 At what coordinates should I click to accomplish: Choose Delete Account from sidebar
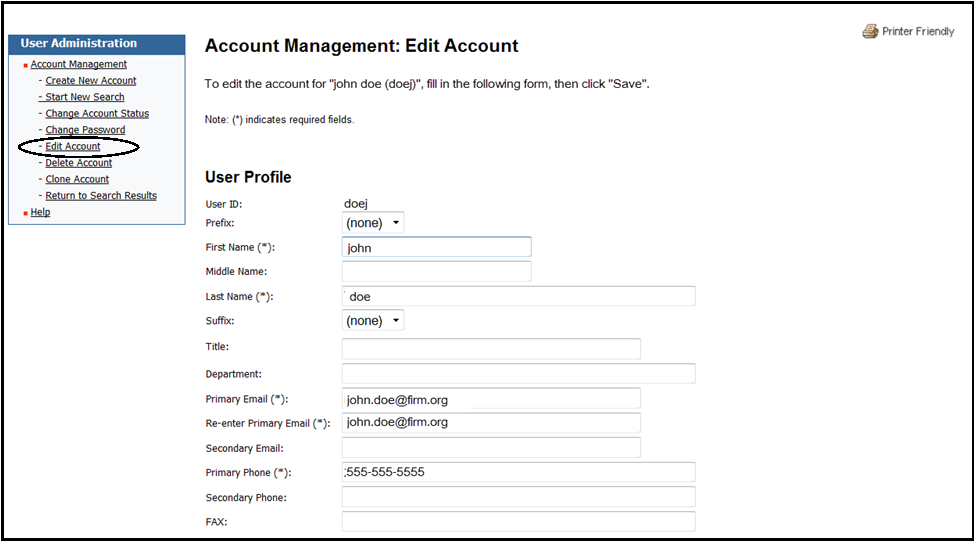click(x=78, y=163)
